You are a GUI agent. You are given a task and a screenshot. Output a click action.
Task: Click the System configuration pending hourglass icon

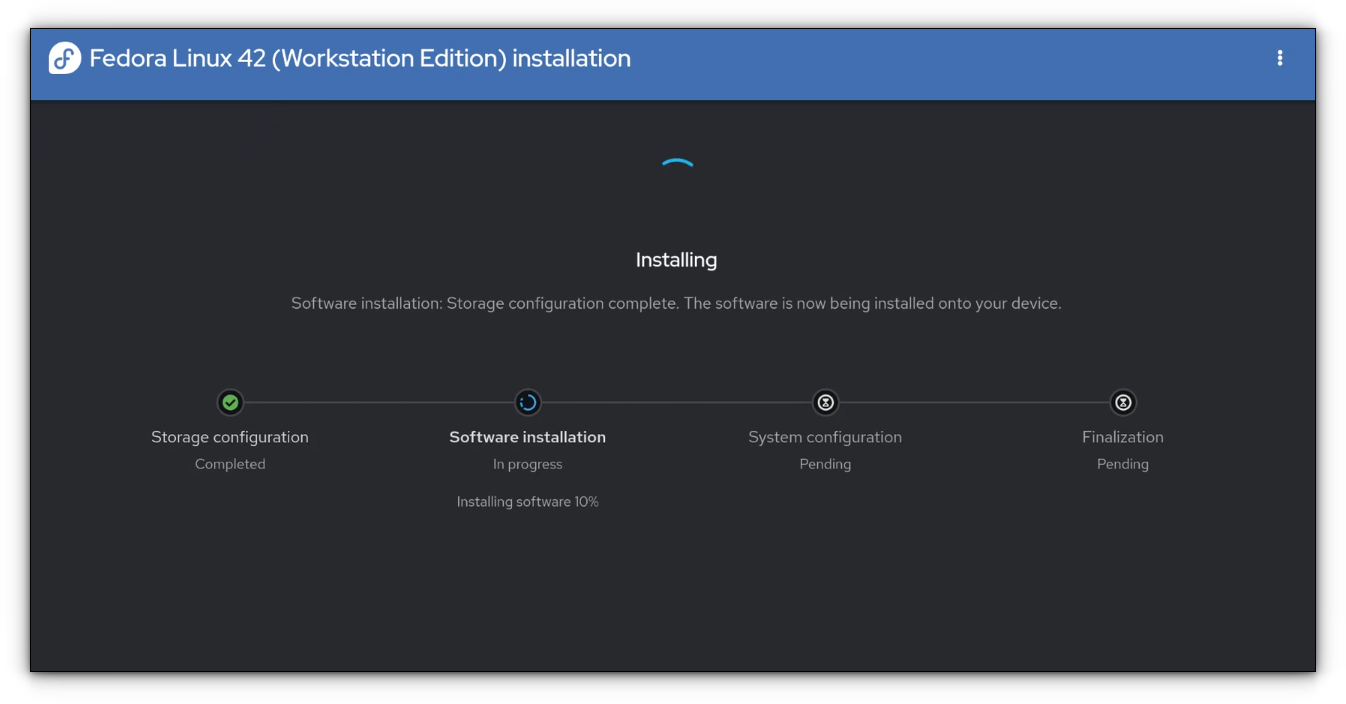(825, 403)
